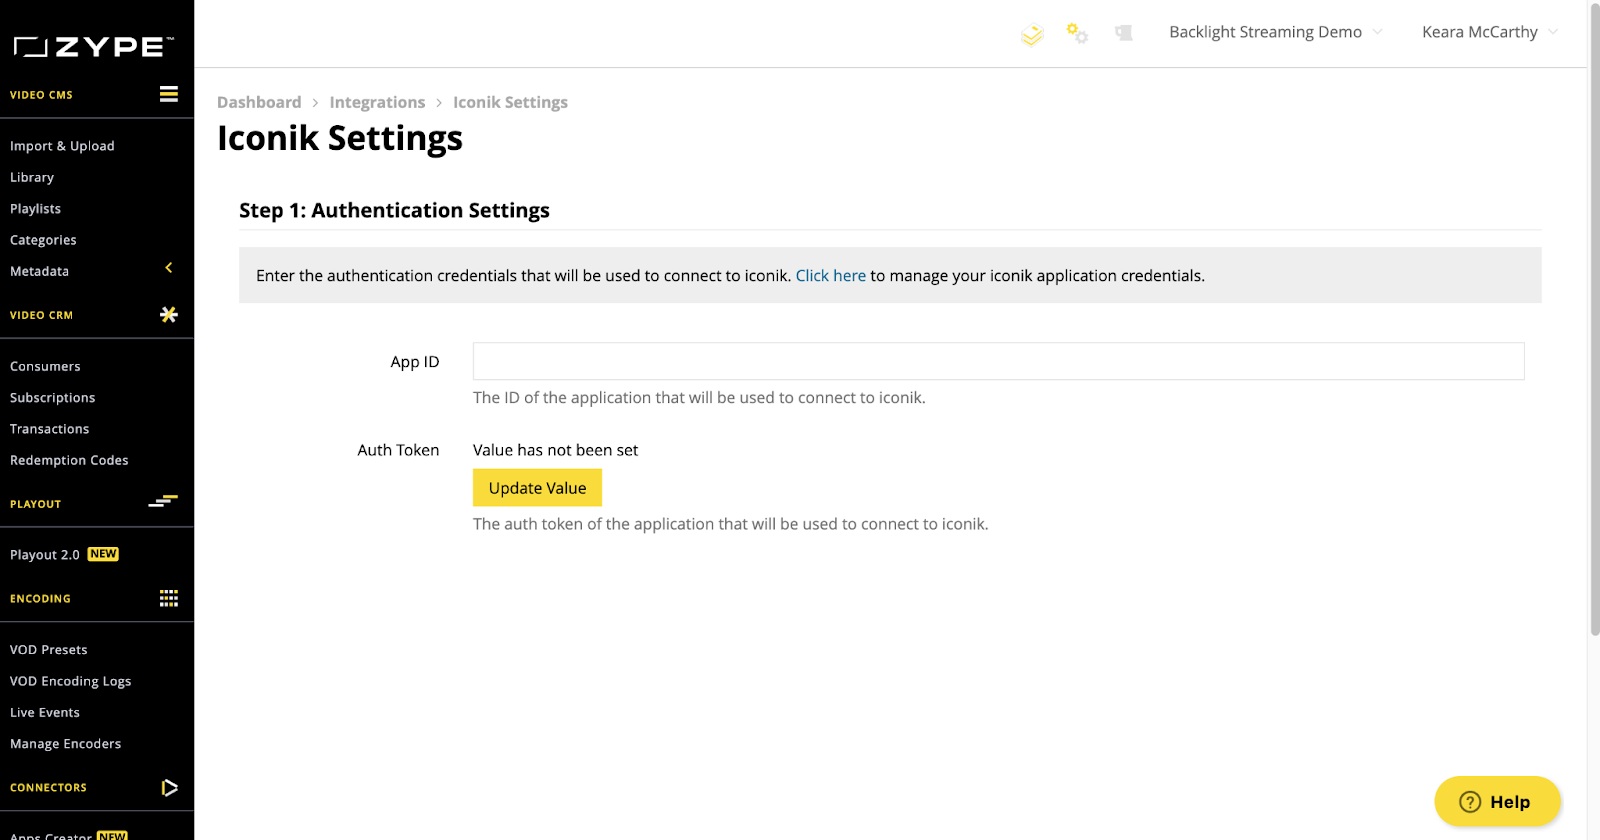
Task: Click the Video CMS hamburger icon
Action: pyautogui.click(x=169, y=94)
